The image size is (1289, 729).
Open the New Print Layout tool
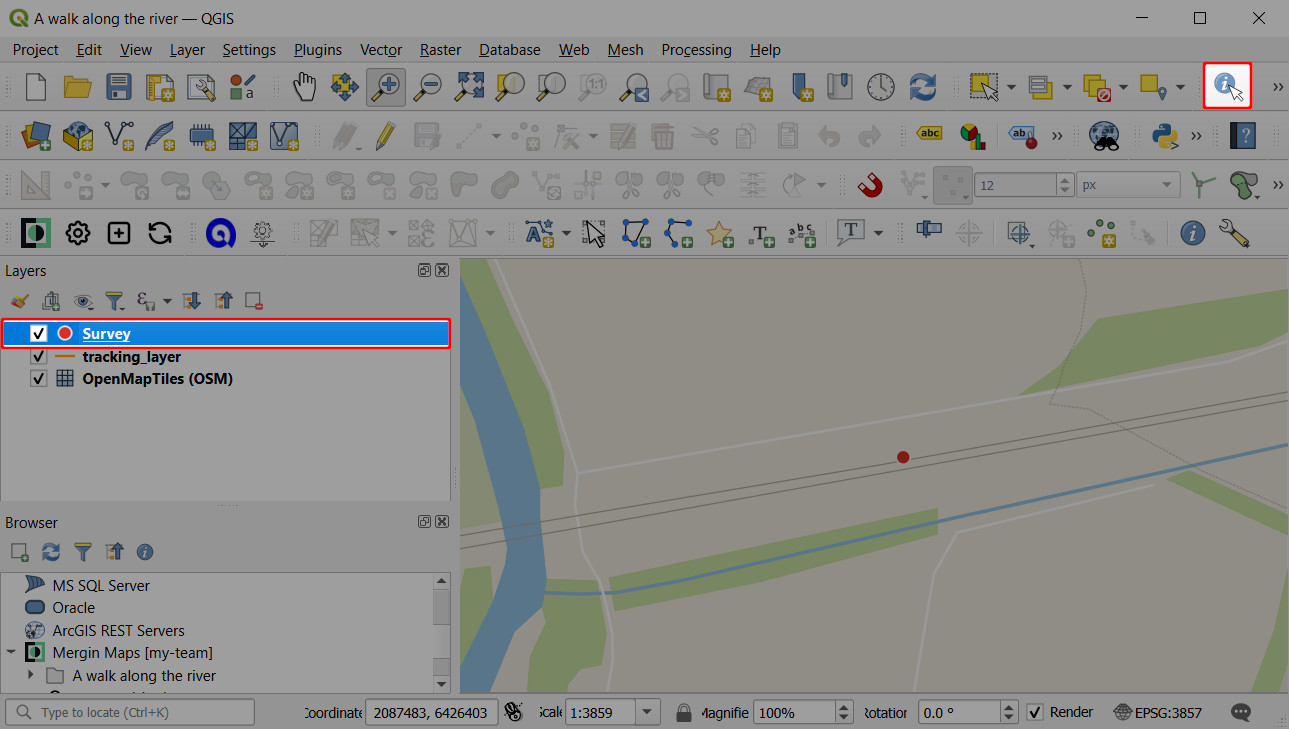tap(160, 87)
